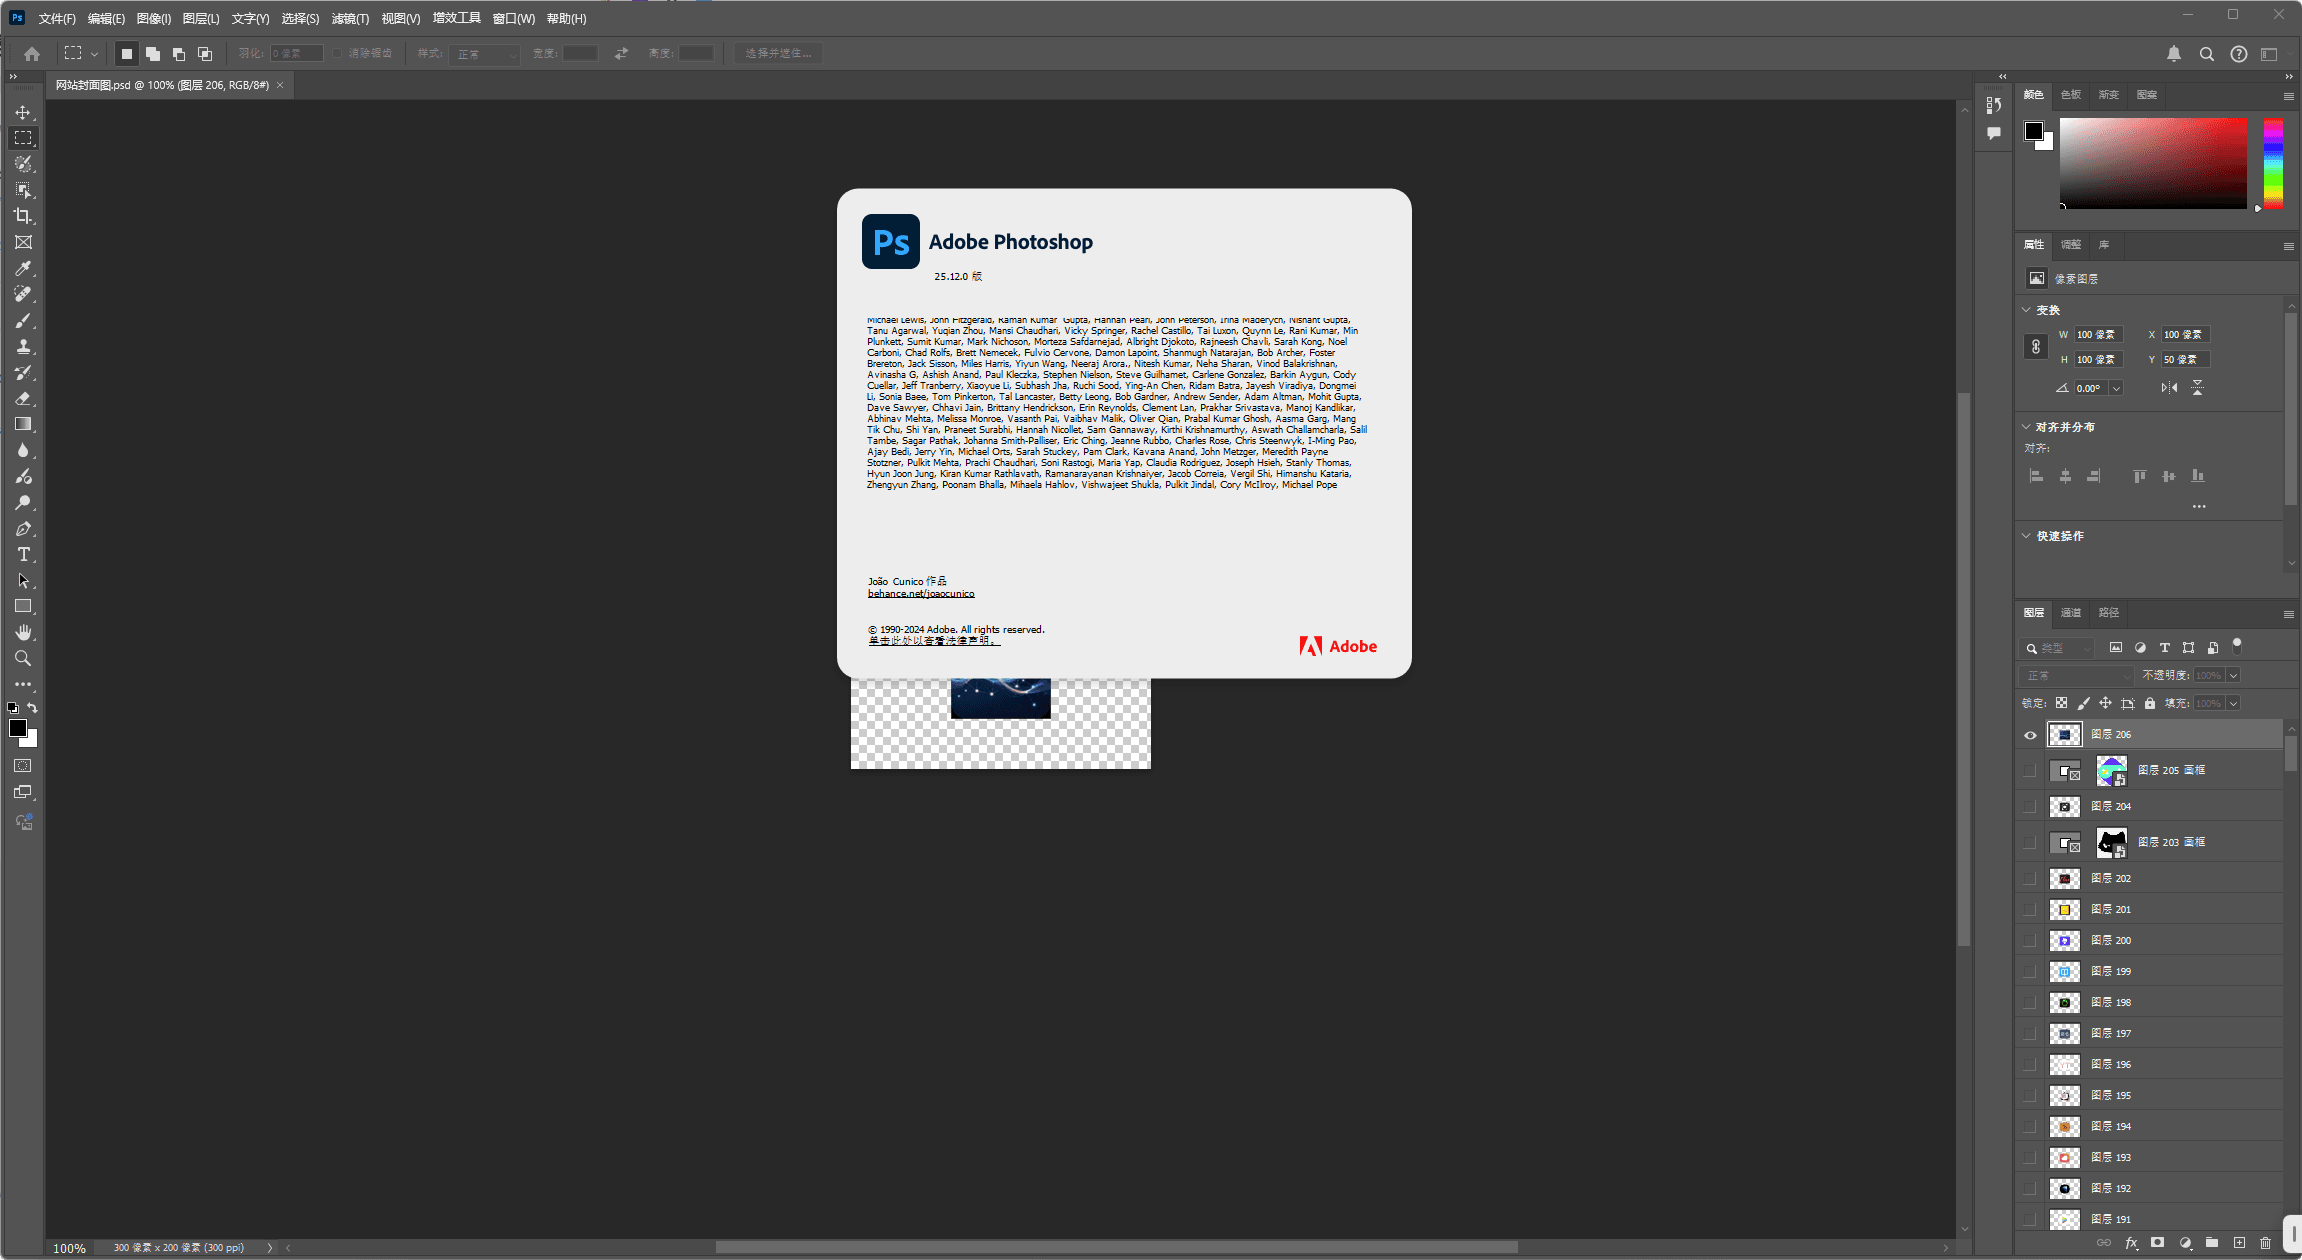Show layer 图层 204 visibility box
2302x1260 pixels.
(2030, 806)
